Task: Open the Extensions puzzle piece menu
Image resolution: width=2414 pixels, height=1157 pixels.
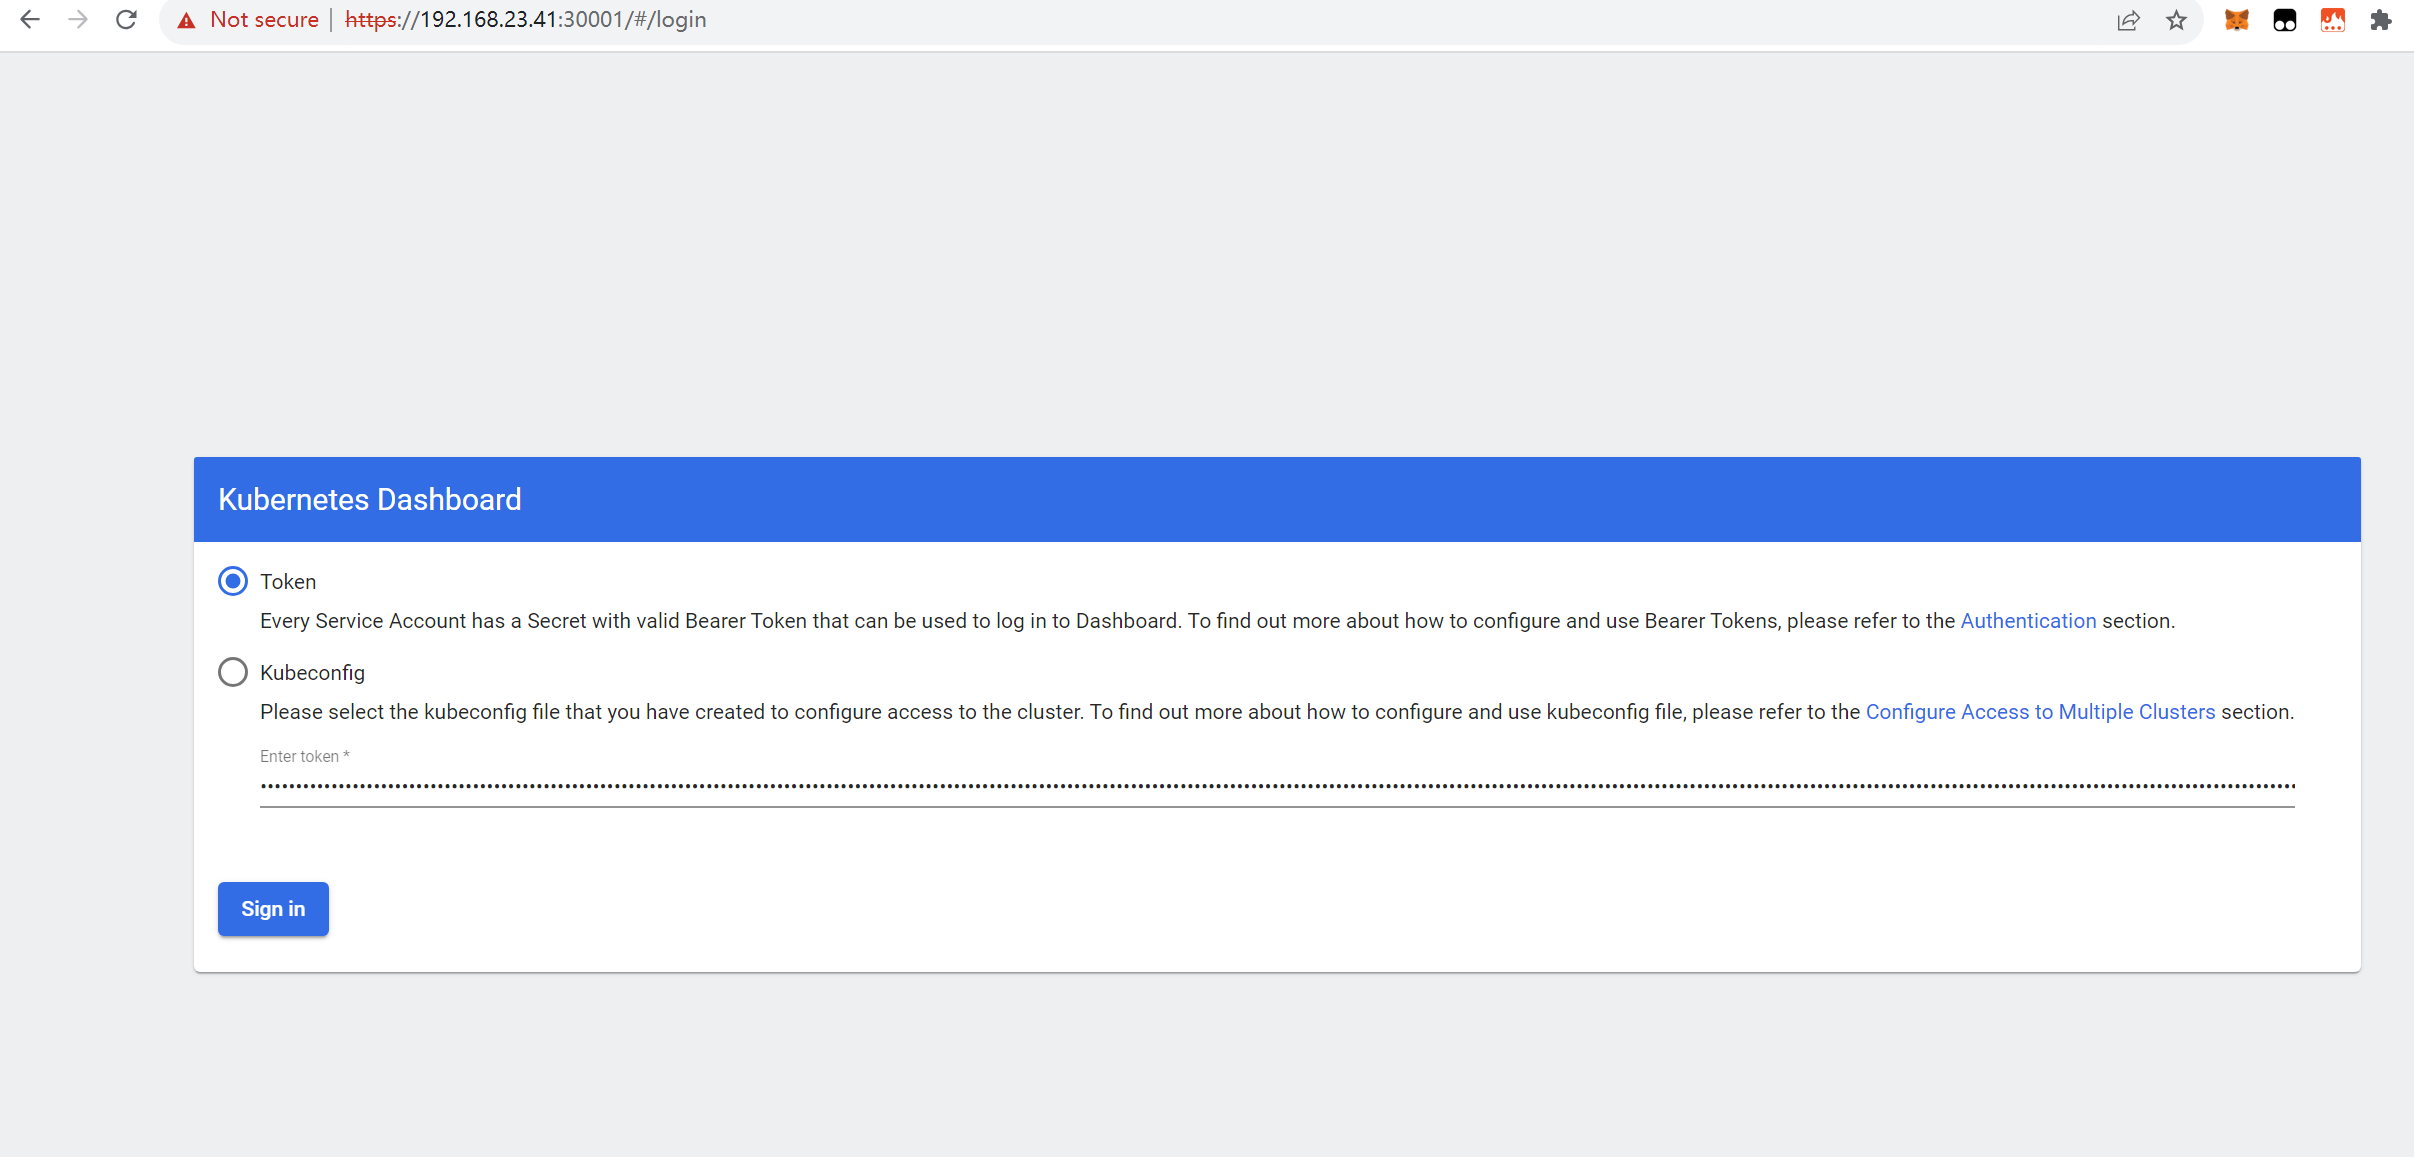Action: pos(2380,20)
